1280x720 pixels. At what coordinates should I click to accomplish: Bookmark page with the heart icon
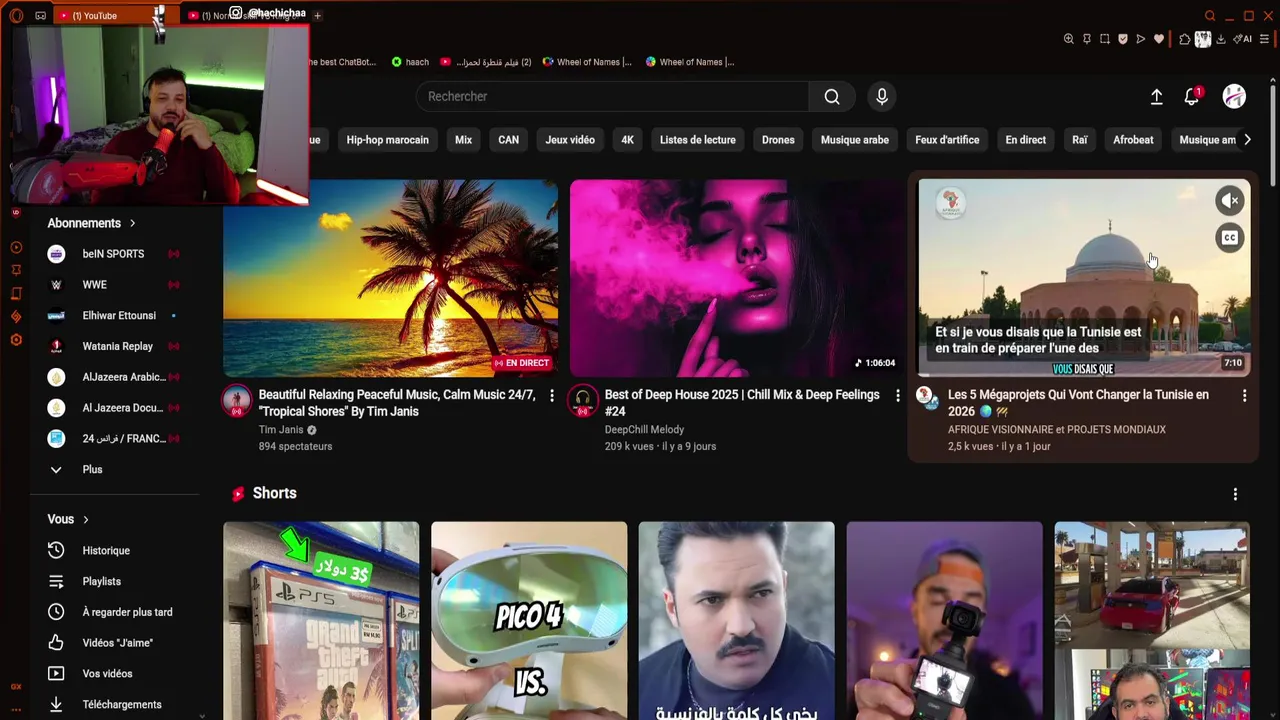pyautogui.click(x=1159, y=39)
